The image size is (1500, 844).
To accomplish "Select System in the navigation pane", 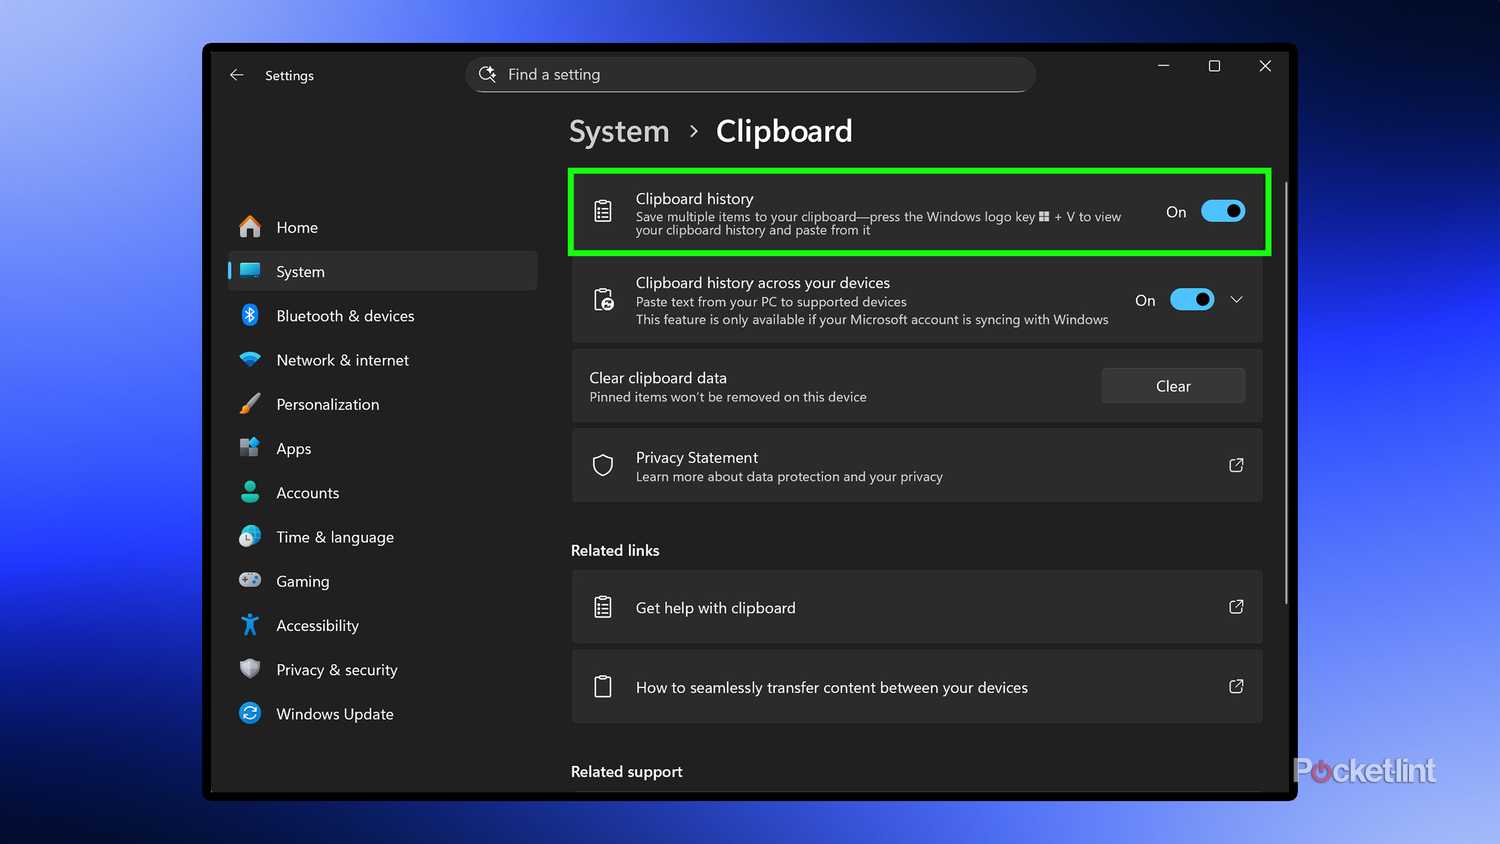I will [300, 271].
